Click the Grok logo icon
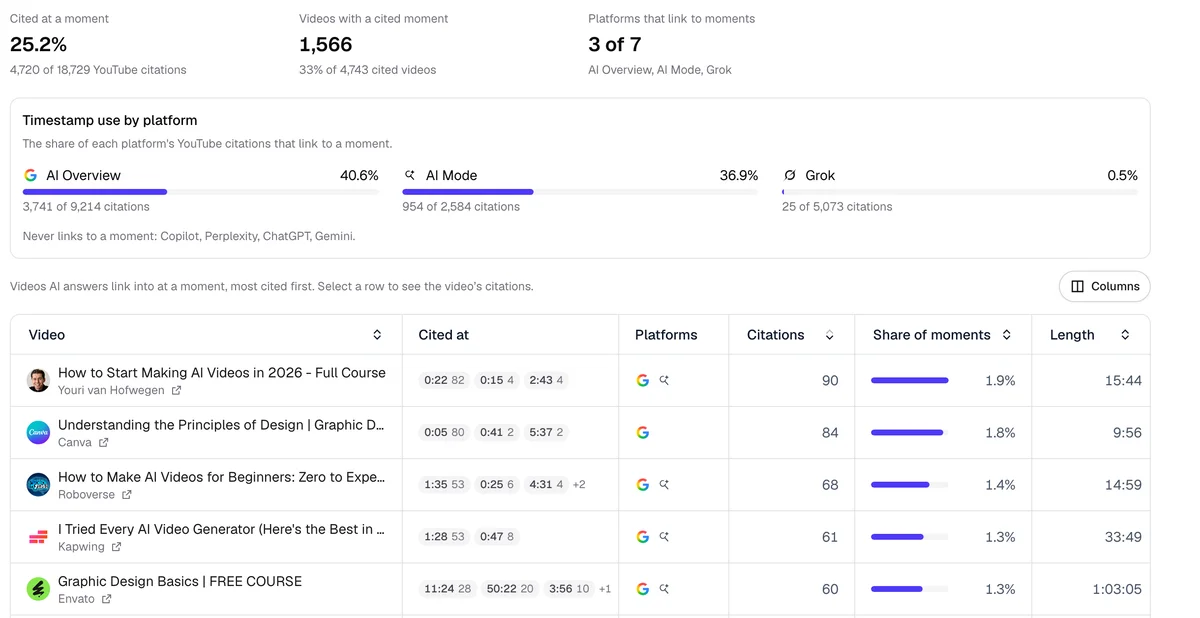The width and height of the screenshot is (1200, 618). (x=790, y=175)
